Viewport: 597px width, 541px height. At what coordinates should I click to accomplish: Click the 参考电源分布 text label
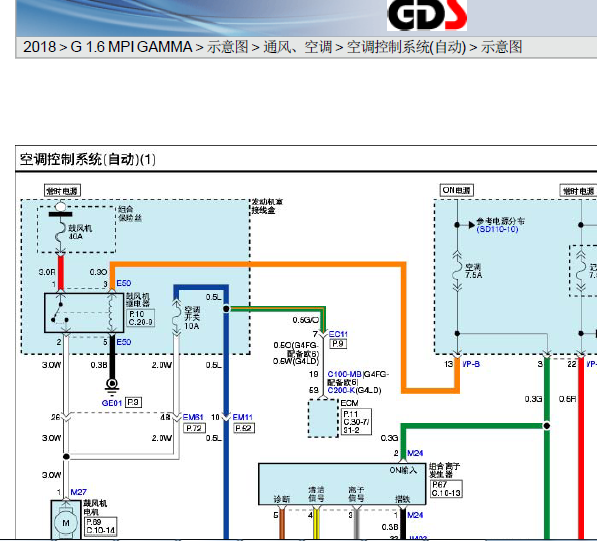[x=500, y=221]
